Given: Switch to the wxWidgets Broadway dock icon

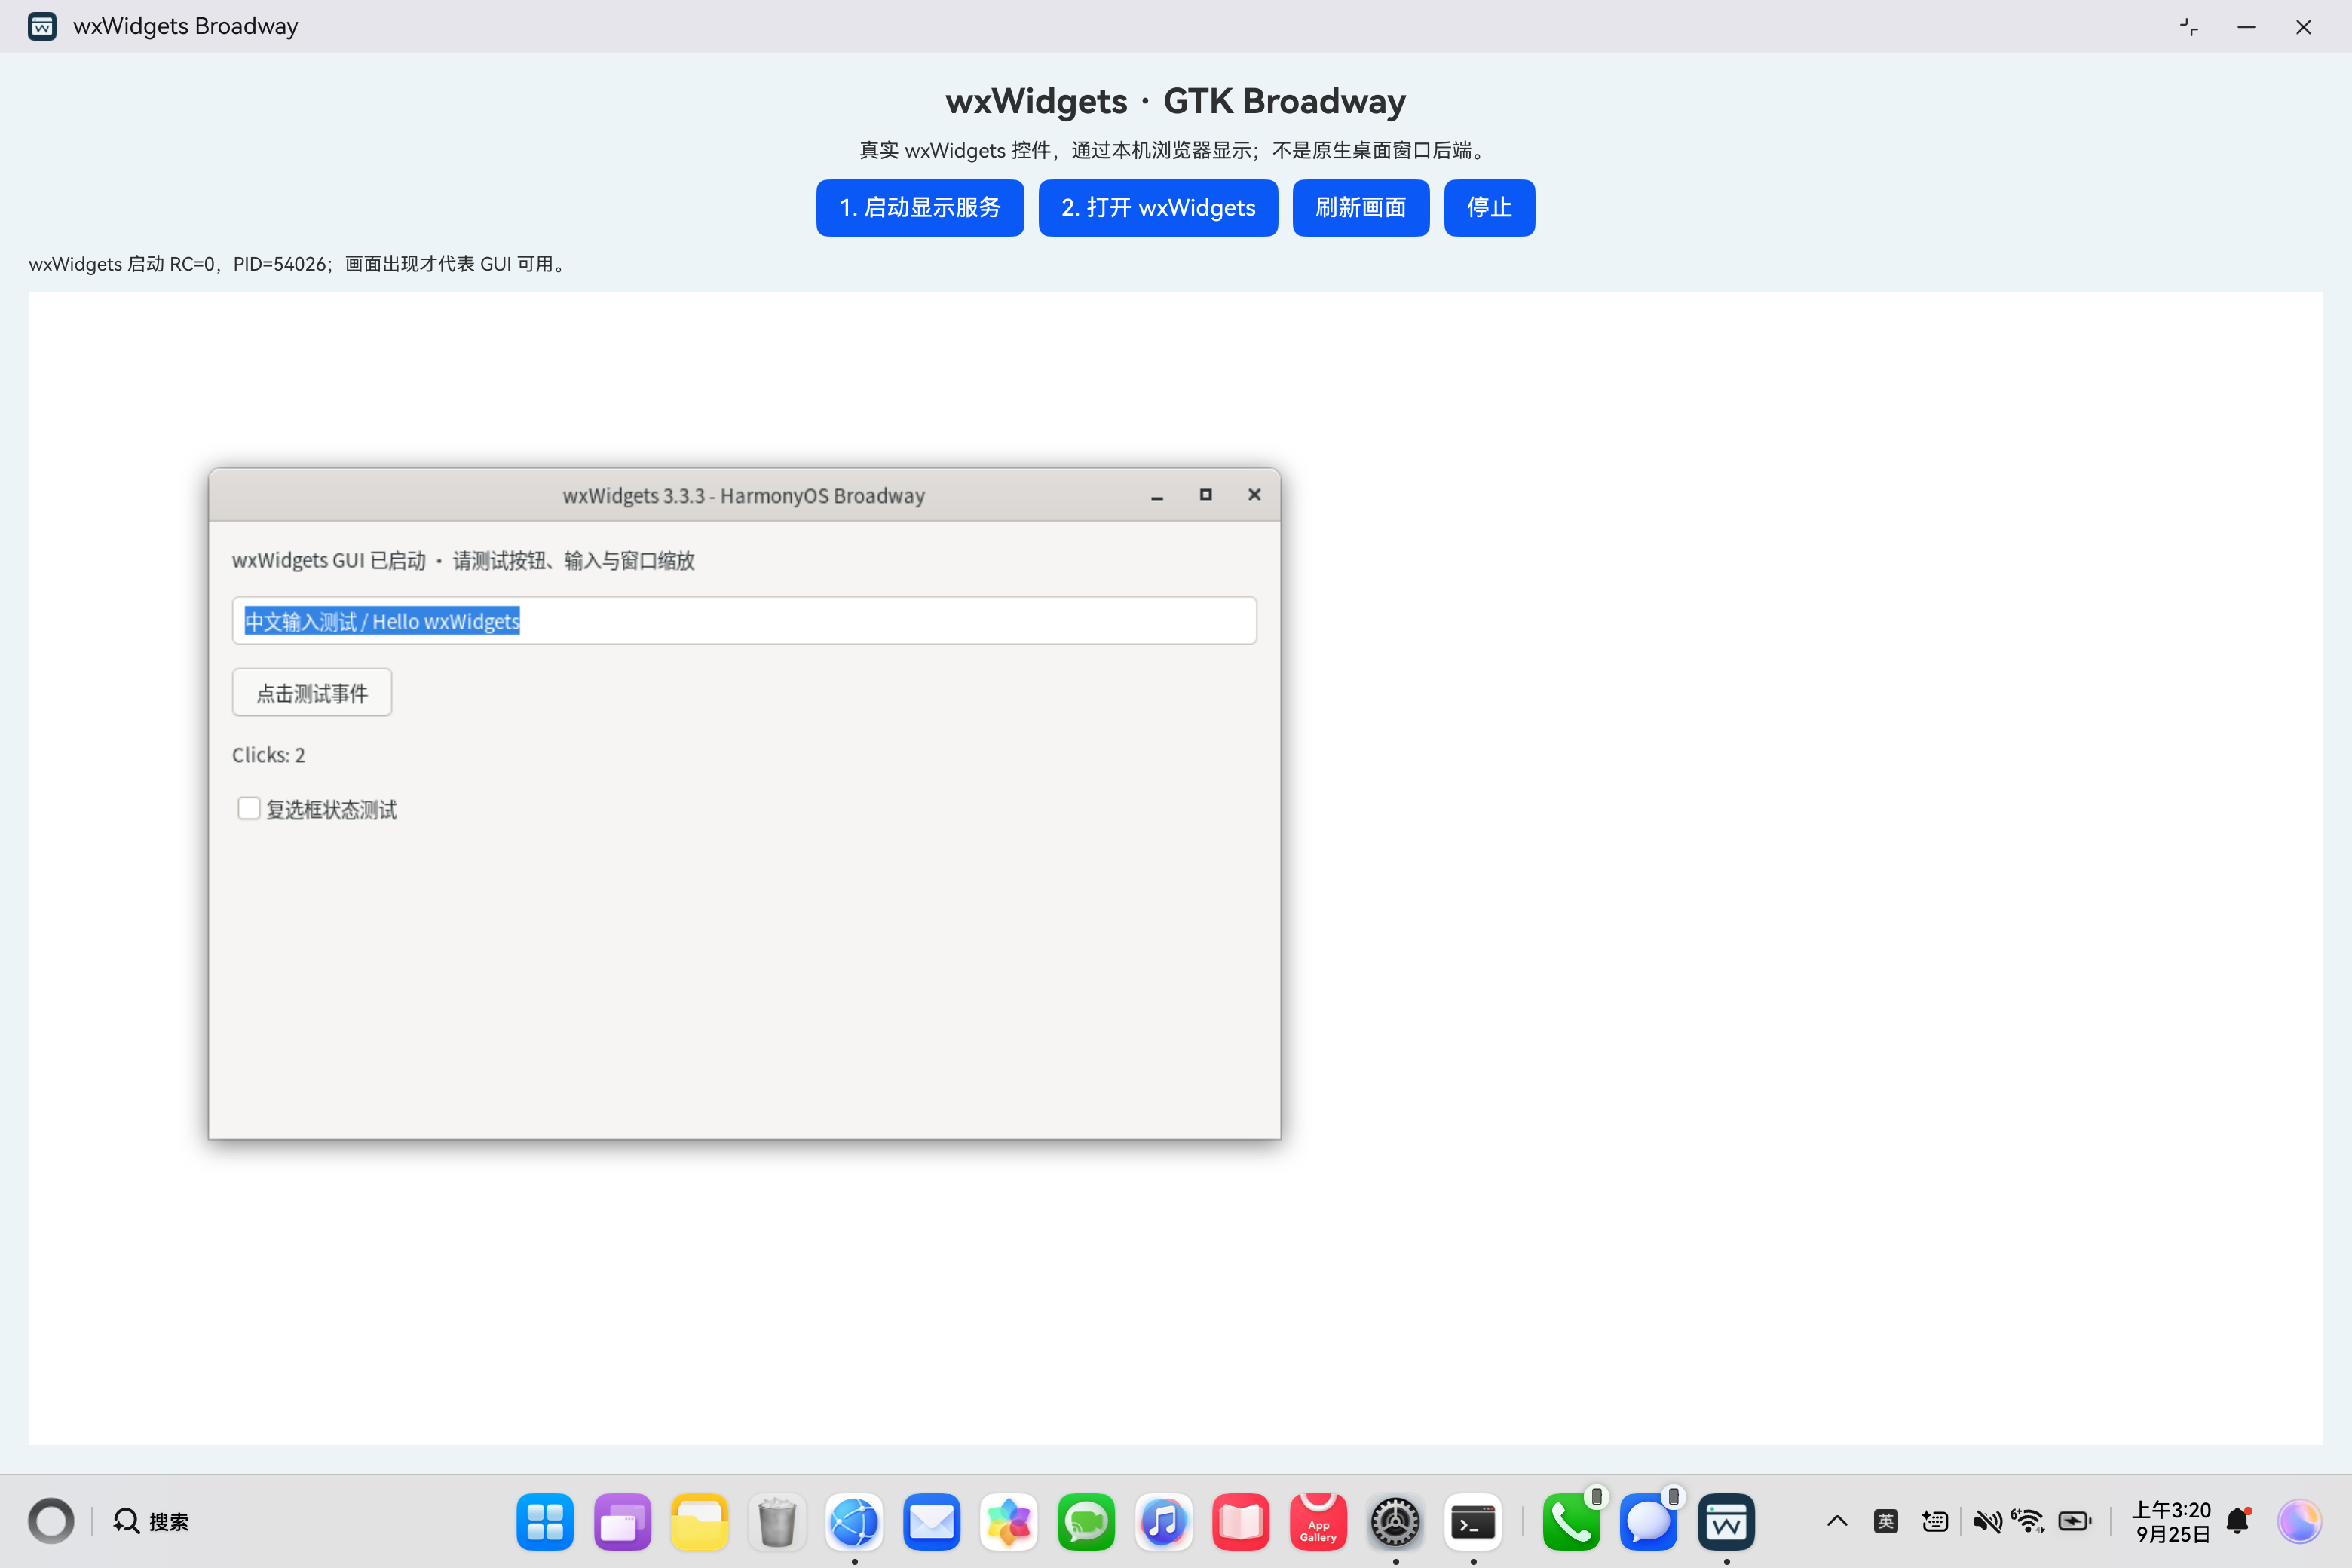Looking at the screenshot, I should coord(1726,1522).
